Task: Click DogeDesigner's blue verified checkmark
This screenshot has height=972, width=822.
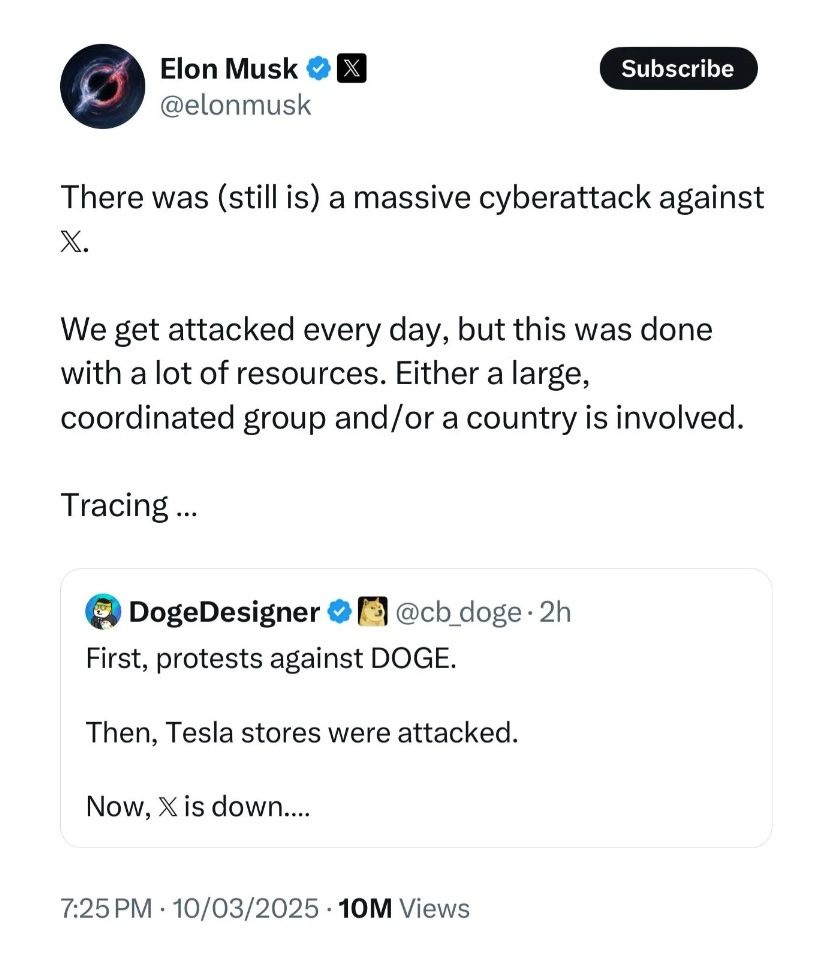Action: coord(340,611)
